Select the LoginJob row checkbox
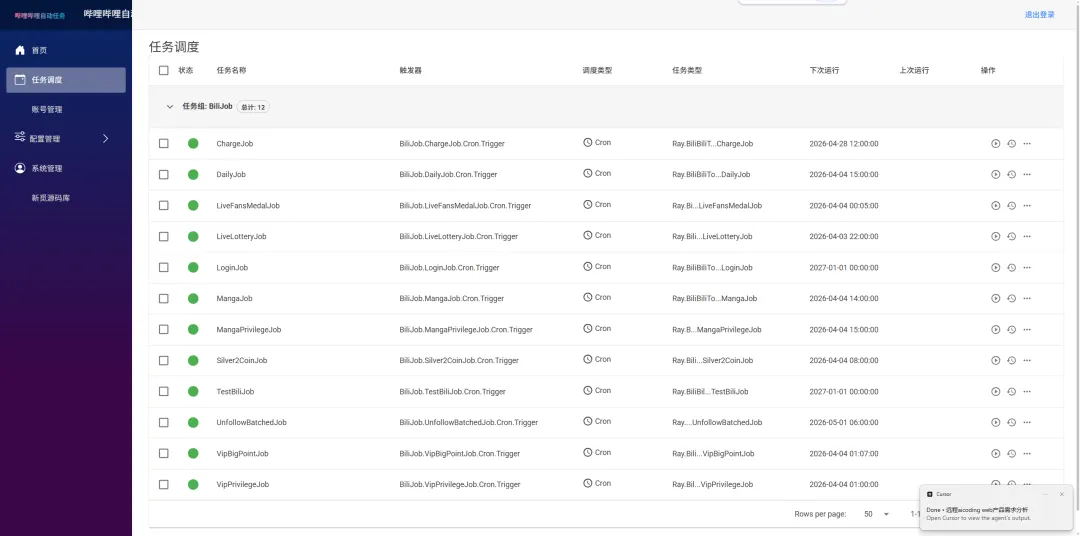The image size is (1080, 536). click(164, 268)
